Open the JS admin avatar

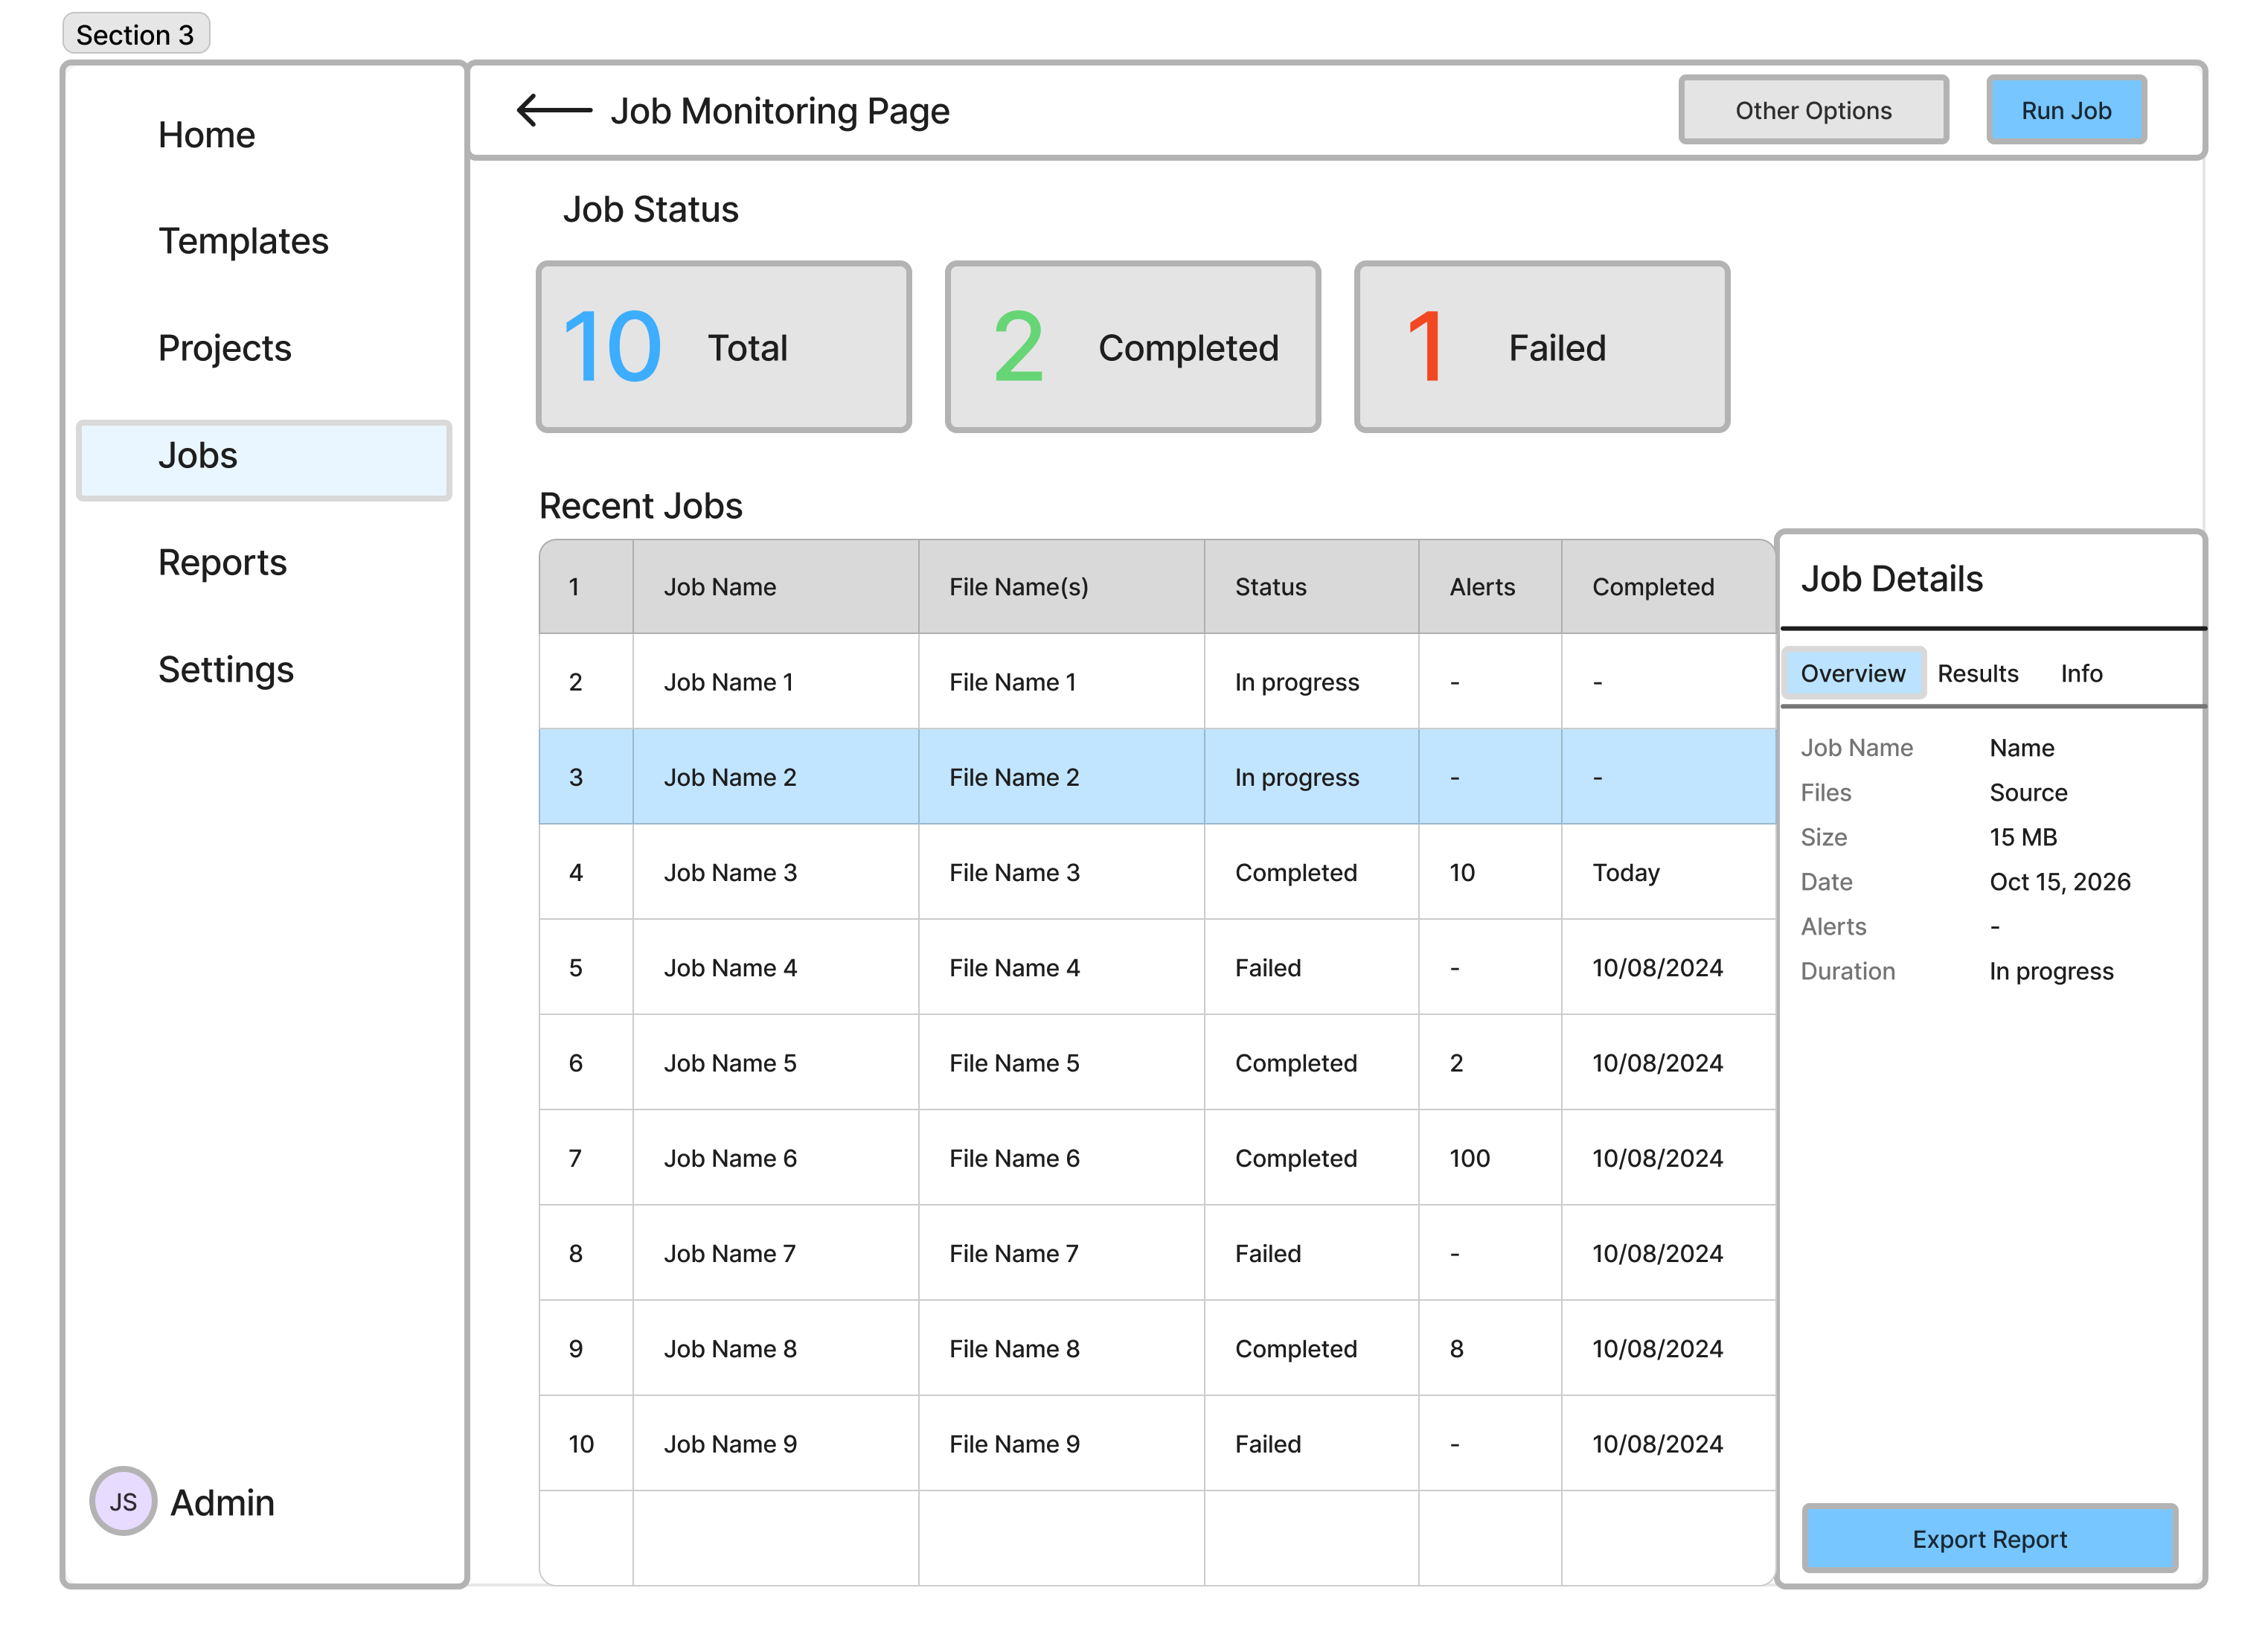[123, 1501]
